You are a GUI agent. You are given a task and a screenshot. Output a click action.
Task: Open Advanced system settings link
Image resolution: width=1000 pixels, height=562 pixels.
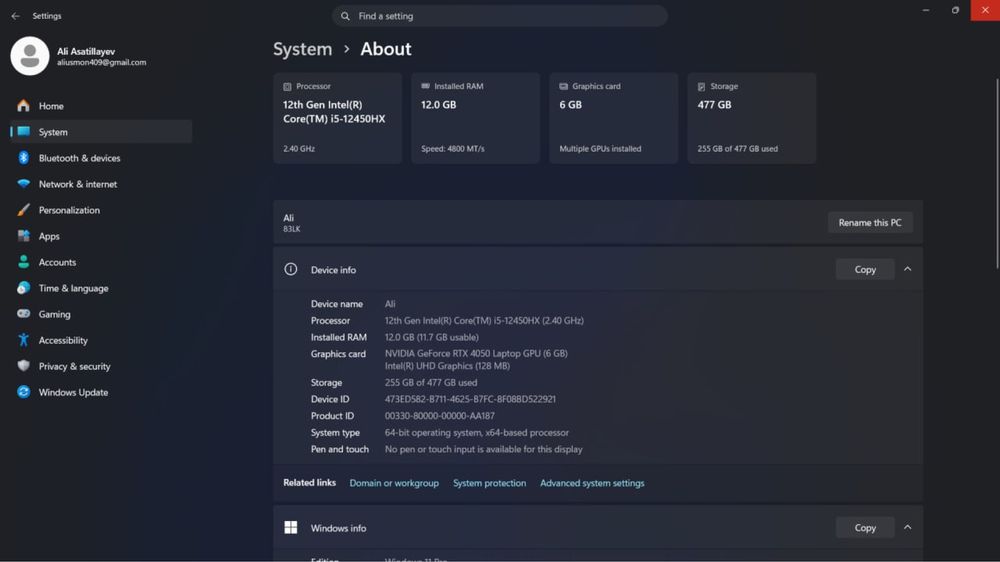tap(592, 483)
